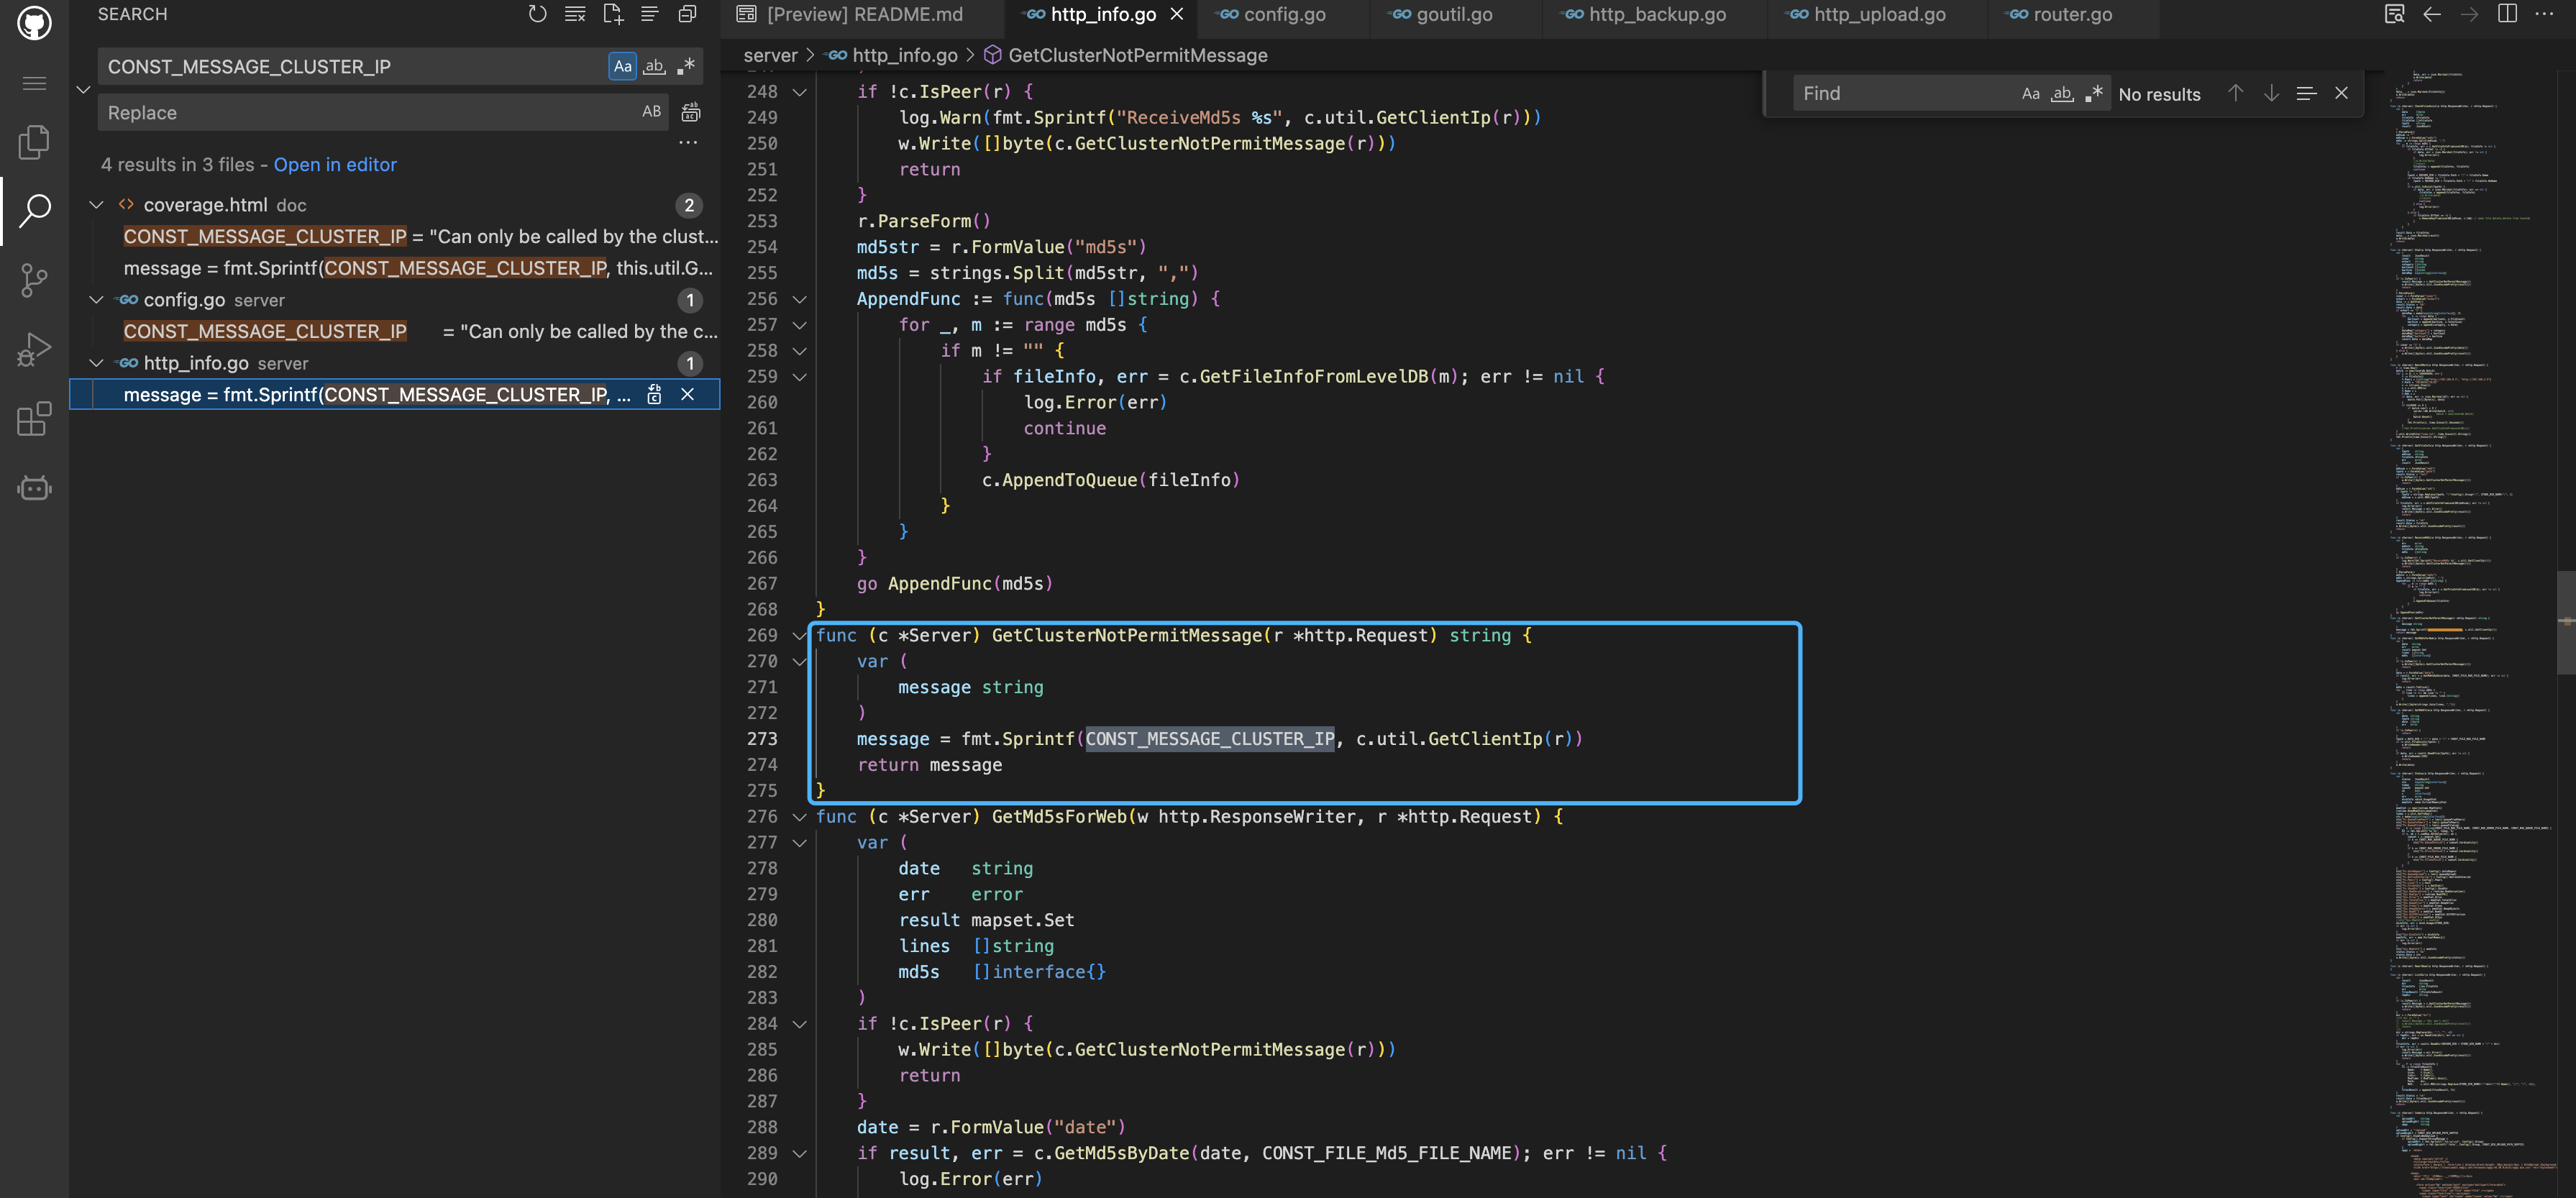Split the editor to the right
The height and width of the screenshot is (1198, 2576).
[2507, 14]
